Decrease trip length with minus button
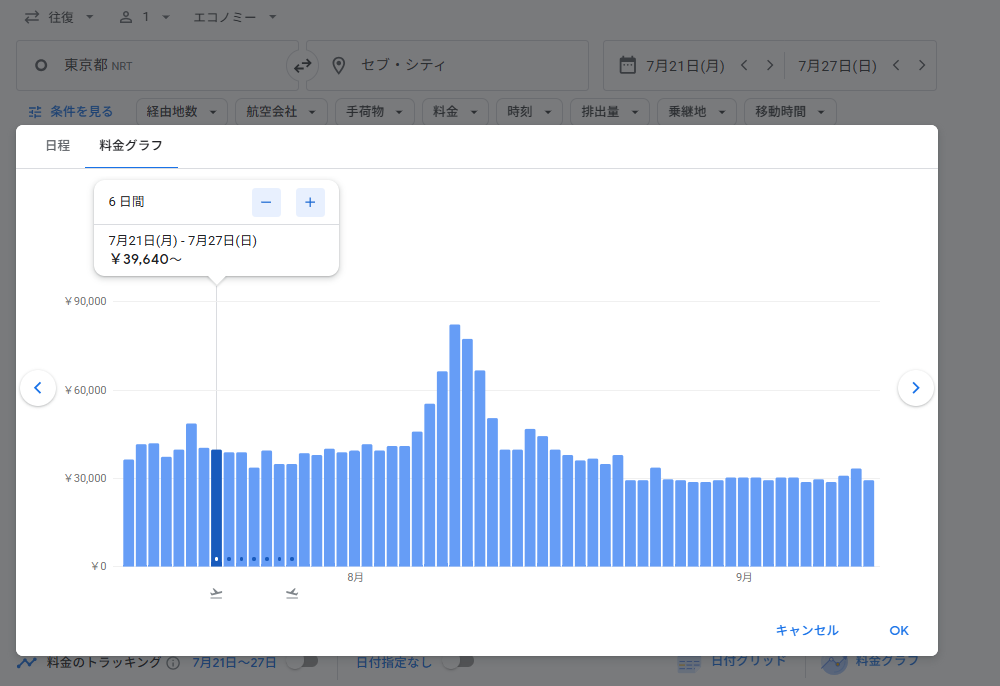The width and height of the screenshot is (1000, 686). pos(267,203)
